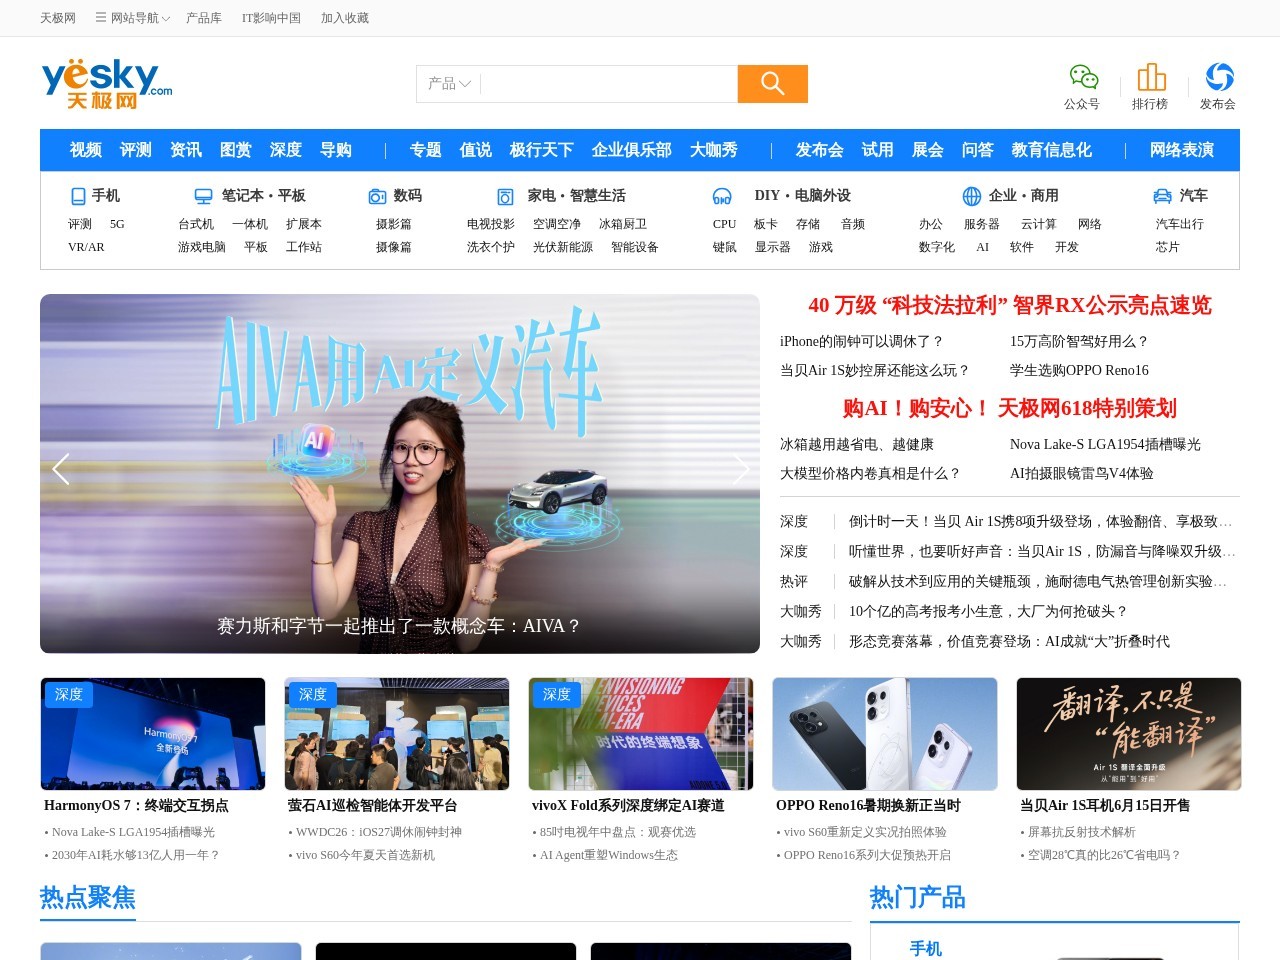Viewport: 1280px width, 960px height.
Task: Open the AIVA concept car banner image
Action: 400,474
